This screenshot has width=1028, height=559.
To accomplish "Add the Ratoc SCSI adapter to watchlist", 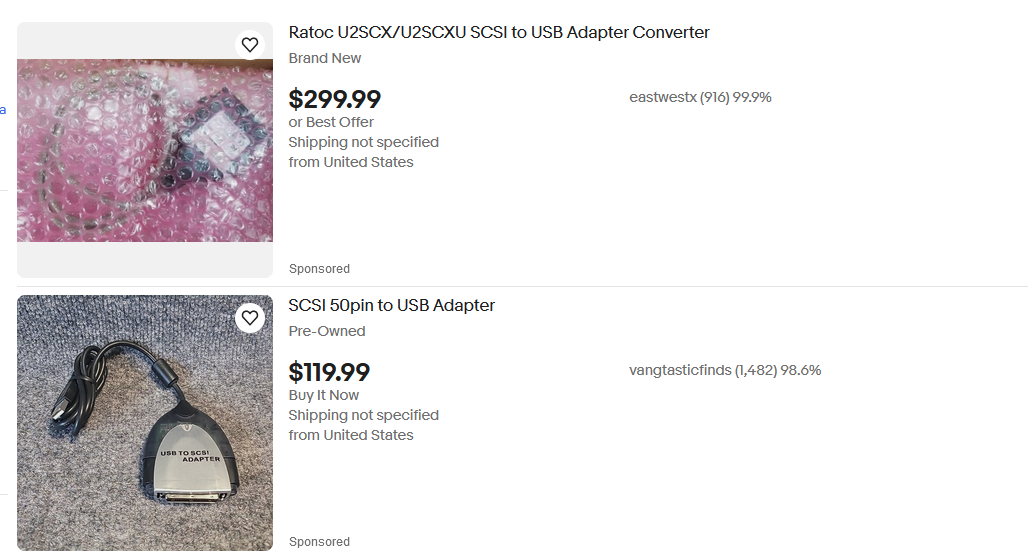I will [250, 45].
